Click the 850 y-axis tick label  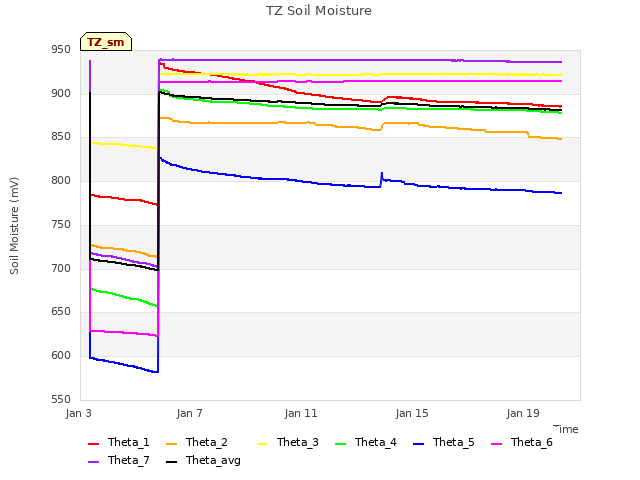61,137
